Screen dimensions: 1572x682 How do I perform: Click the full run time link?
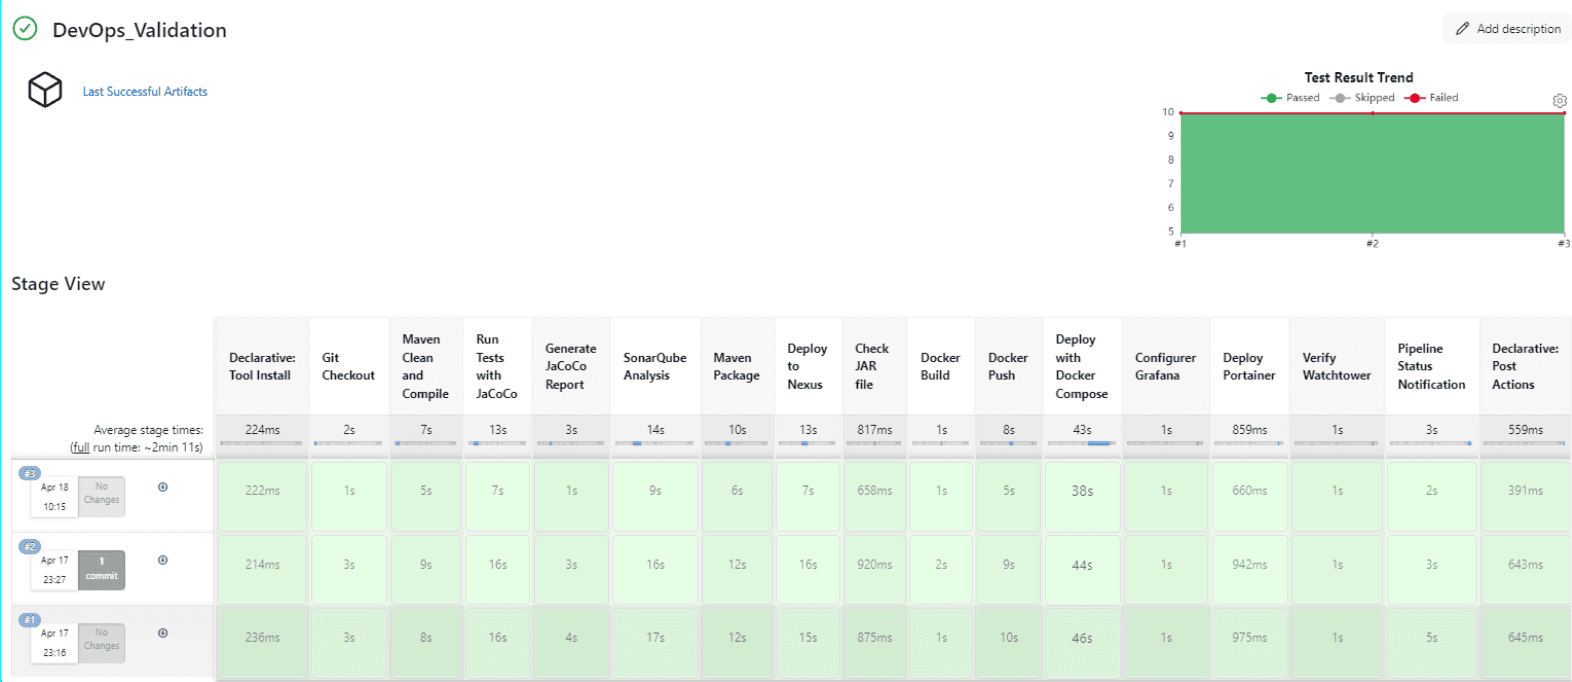[x=80, y=448]
